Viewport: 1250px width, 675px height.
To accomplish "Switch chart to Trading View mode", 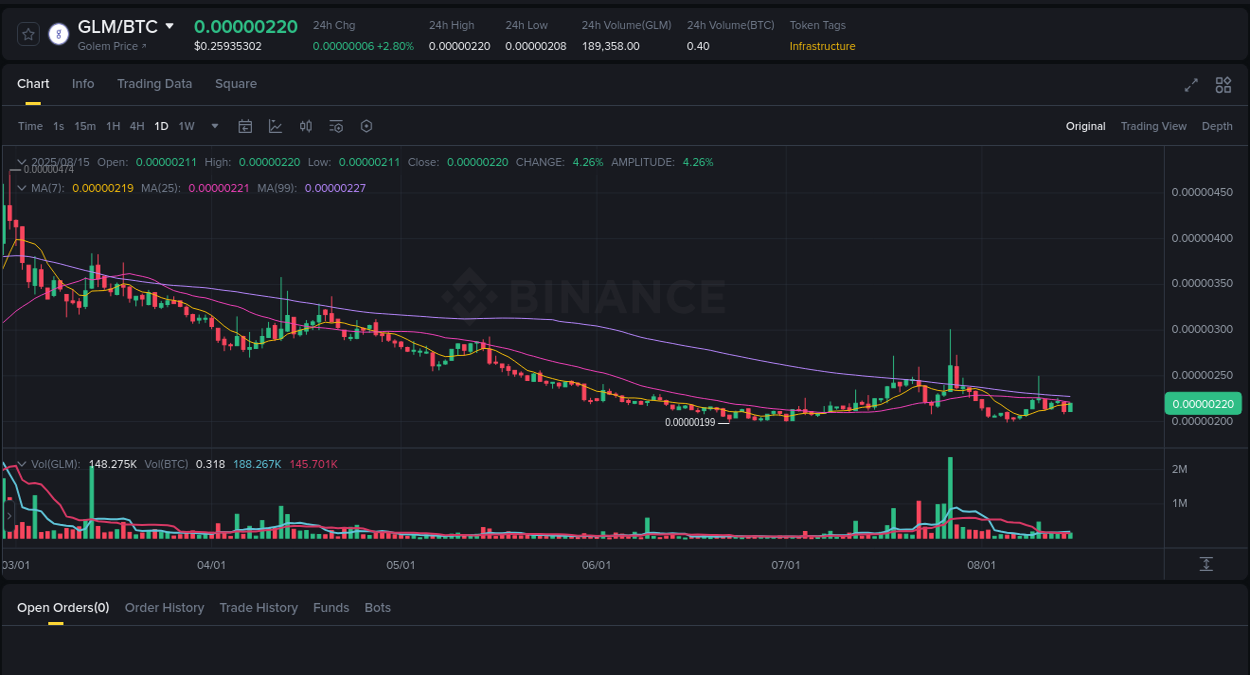I will pyautogui.click(x=1154, y=126).
